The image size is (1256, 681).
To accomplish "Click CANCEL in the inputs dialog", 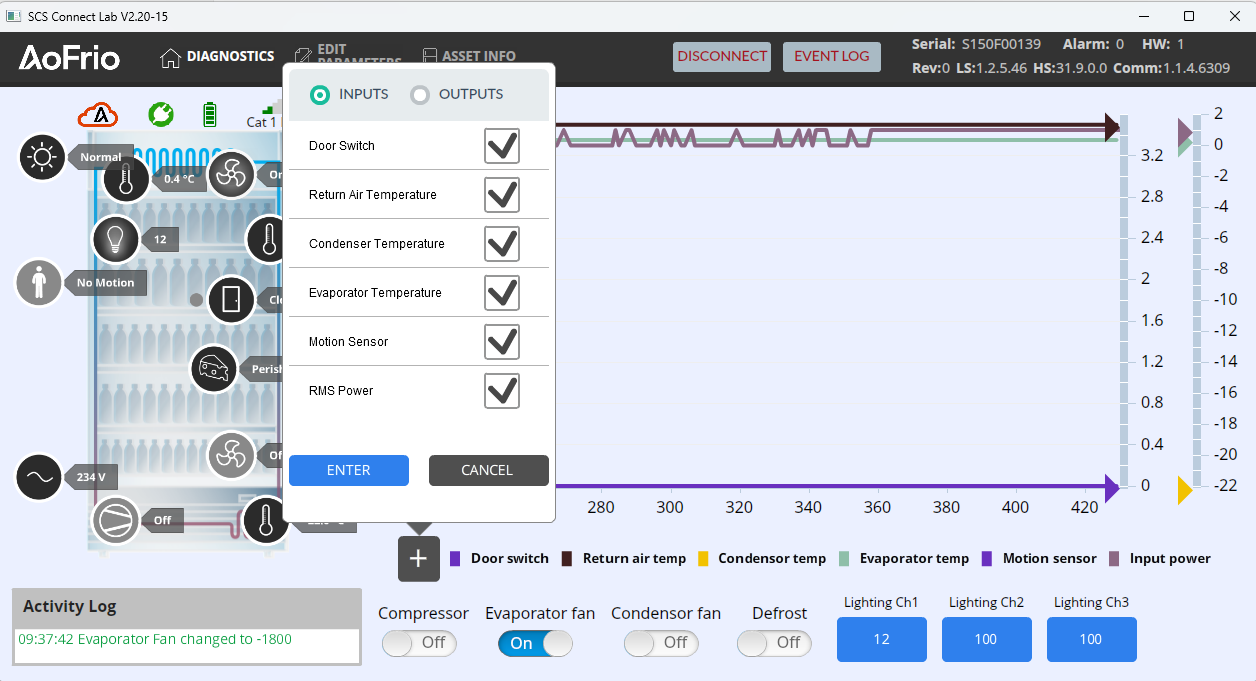I will 489,471.
